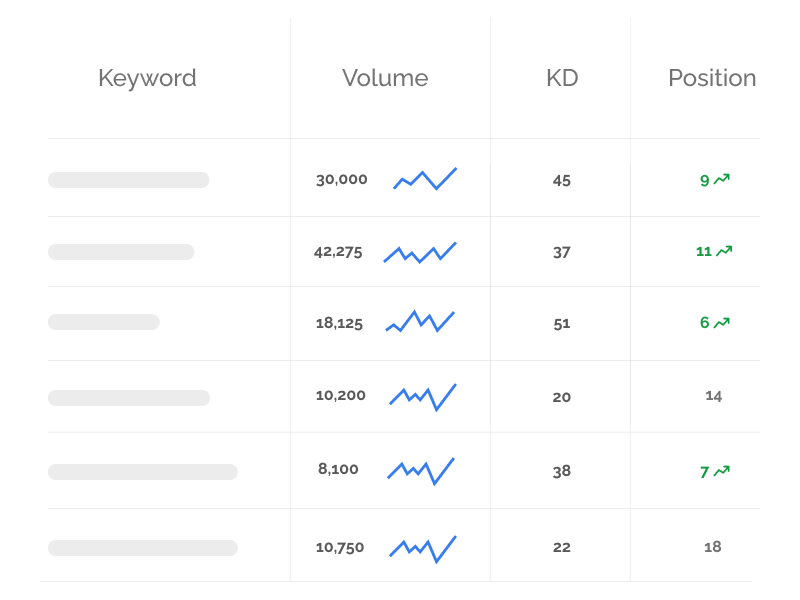Click the upward arrow next to position 11
This screenshot has height=600, width=800.
tap(725, 251)
